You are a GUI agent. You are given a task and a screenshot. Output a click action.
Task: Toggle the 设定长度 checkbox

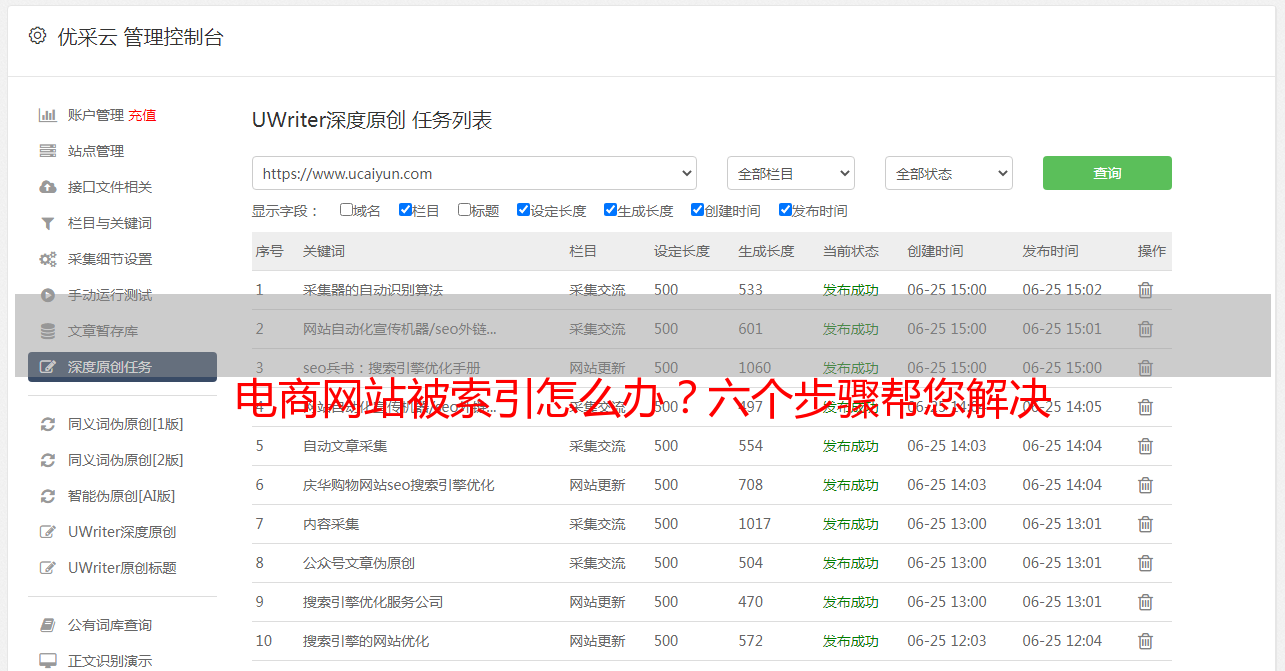coord(523,210)
